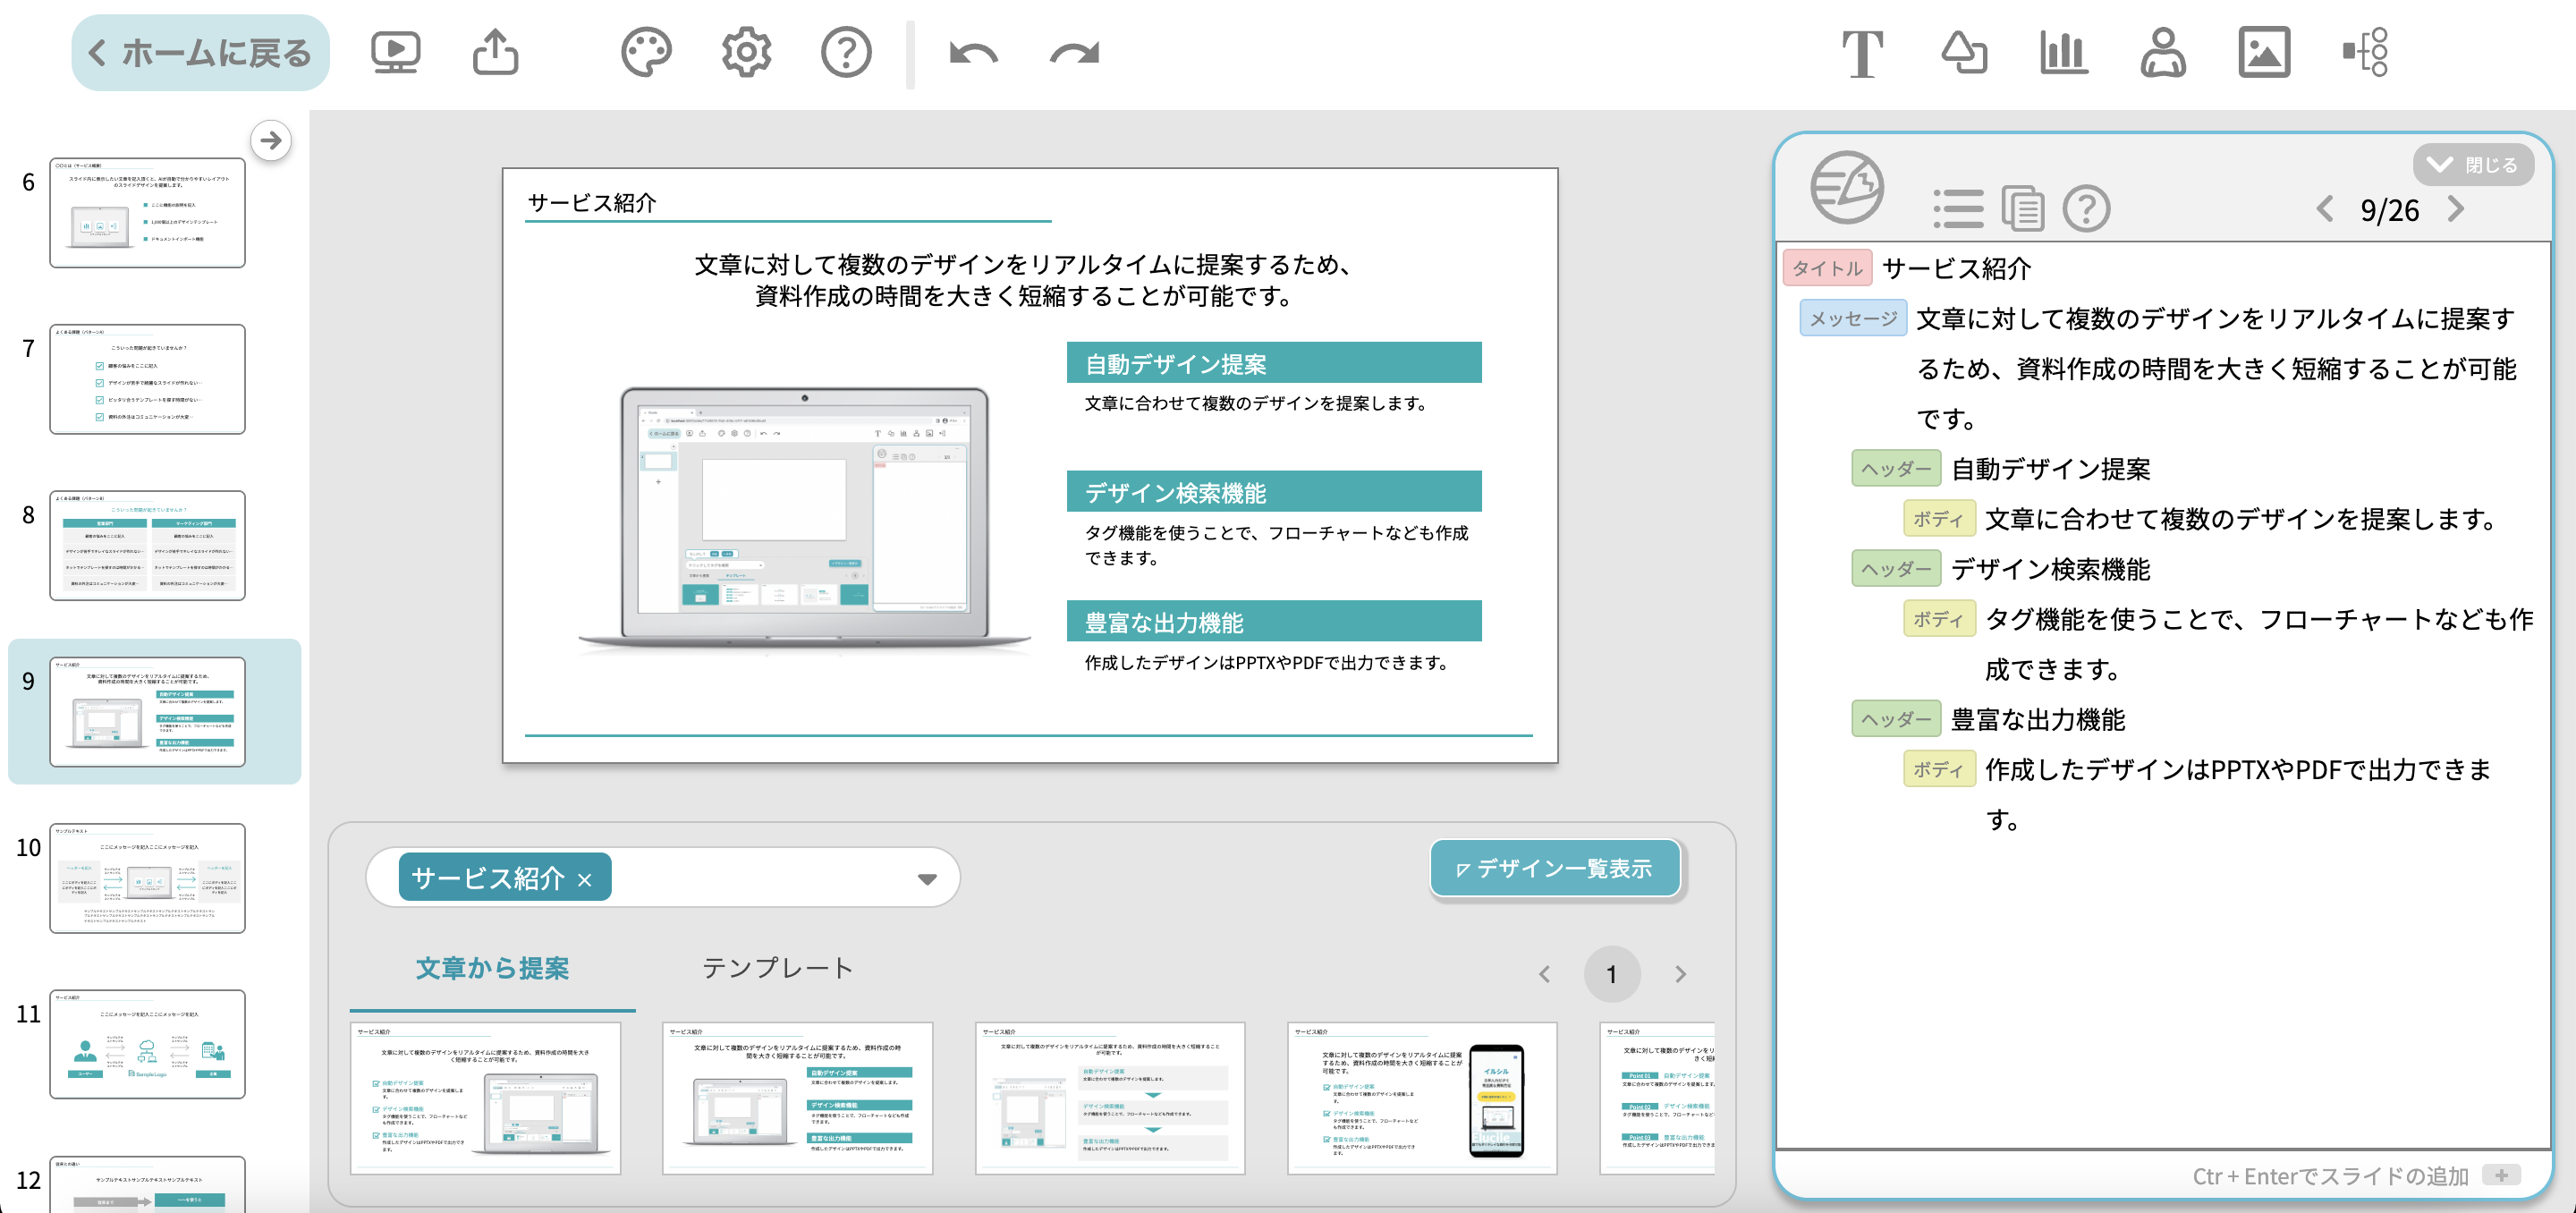Go to the next slide in the 9/26 navigator
Image resolution: width=2576 pixels, height=1213 pixels.
pyautogui.click(x=2457, y=209)
